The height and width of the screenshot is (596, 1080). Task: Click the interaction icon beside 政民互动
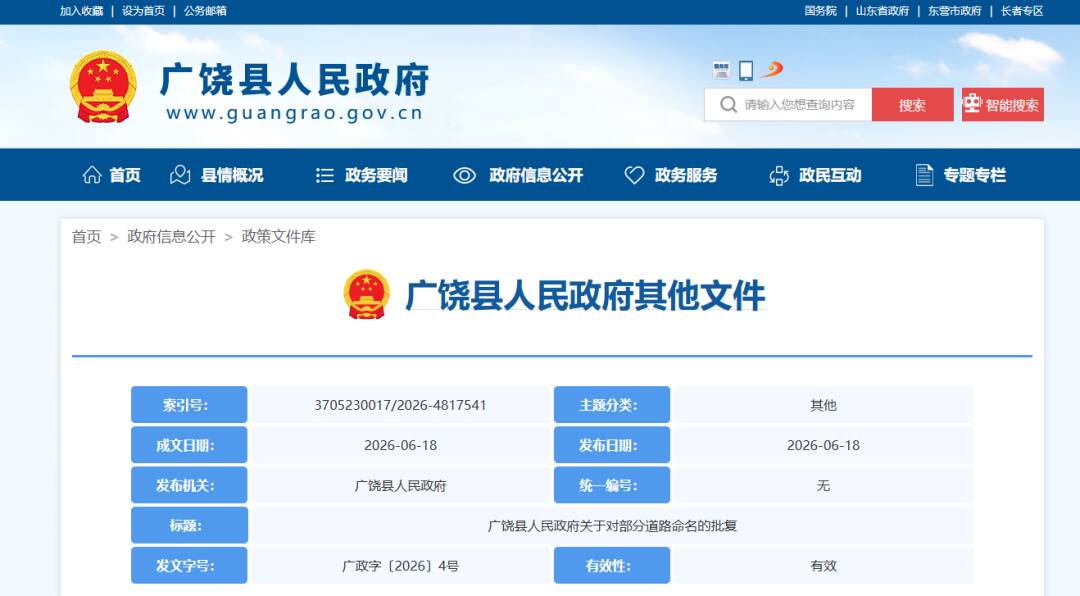point(779,176)
